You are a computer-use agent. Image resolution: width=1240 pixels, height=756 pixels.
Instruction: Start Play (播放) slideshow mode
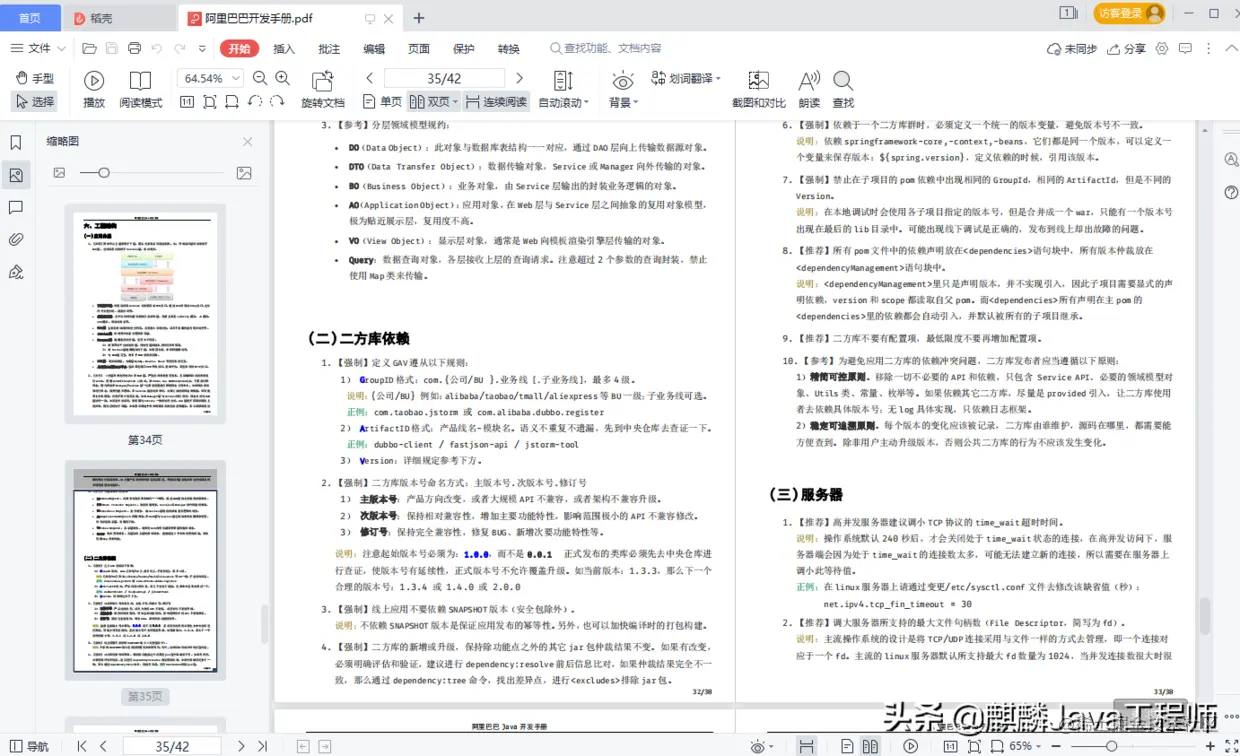pyautogui.click(x=94, y=89)
